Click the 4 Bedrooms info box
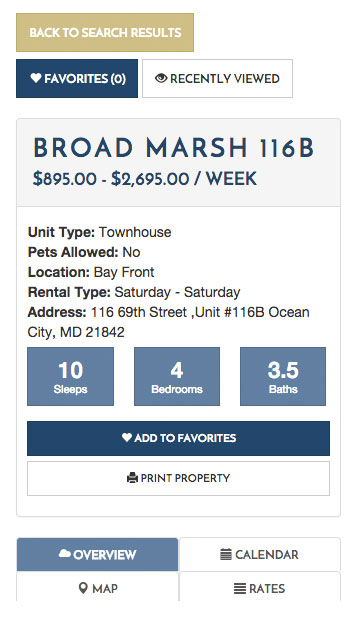Image resolution: width=361 pixels, height=618 pixels. click(x=177, y=376)
